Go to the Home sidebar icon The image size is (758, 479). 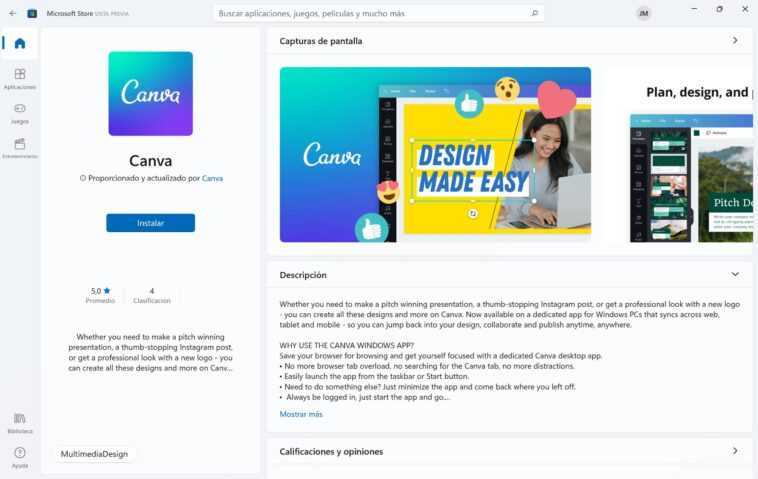20,44
